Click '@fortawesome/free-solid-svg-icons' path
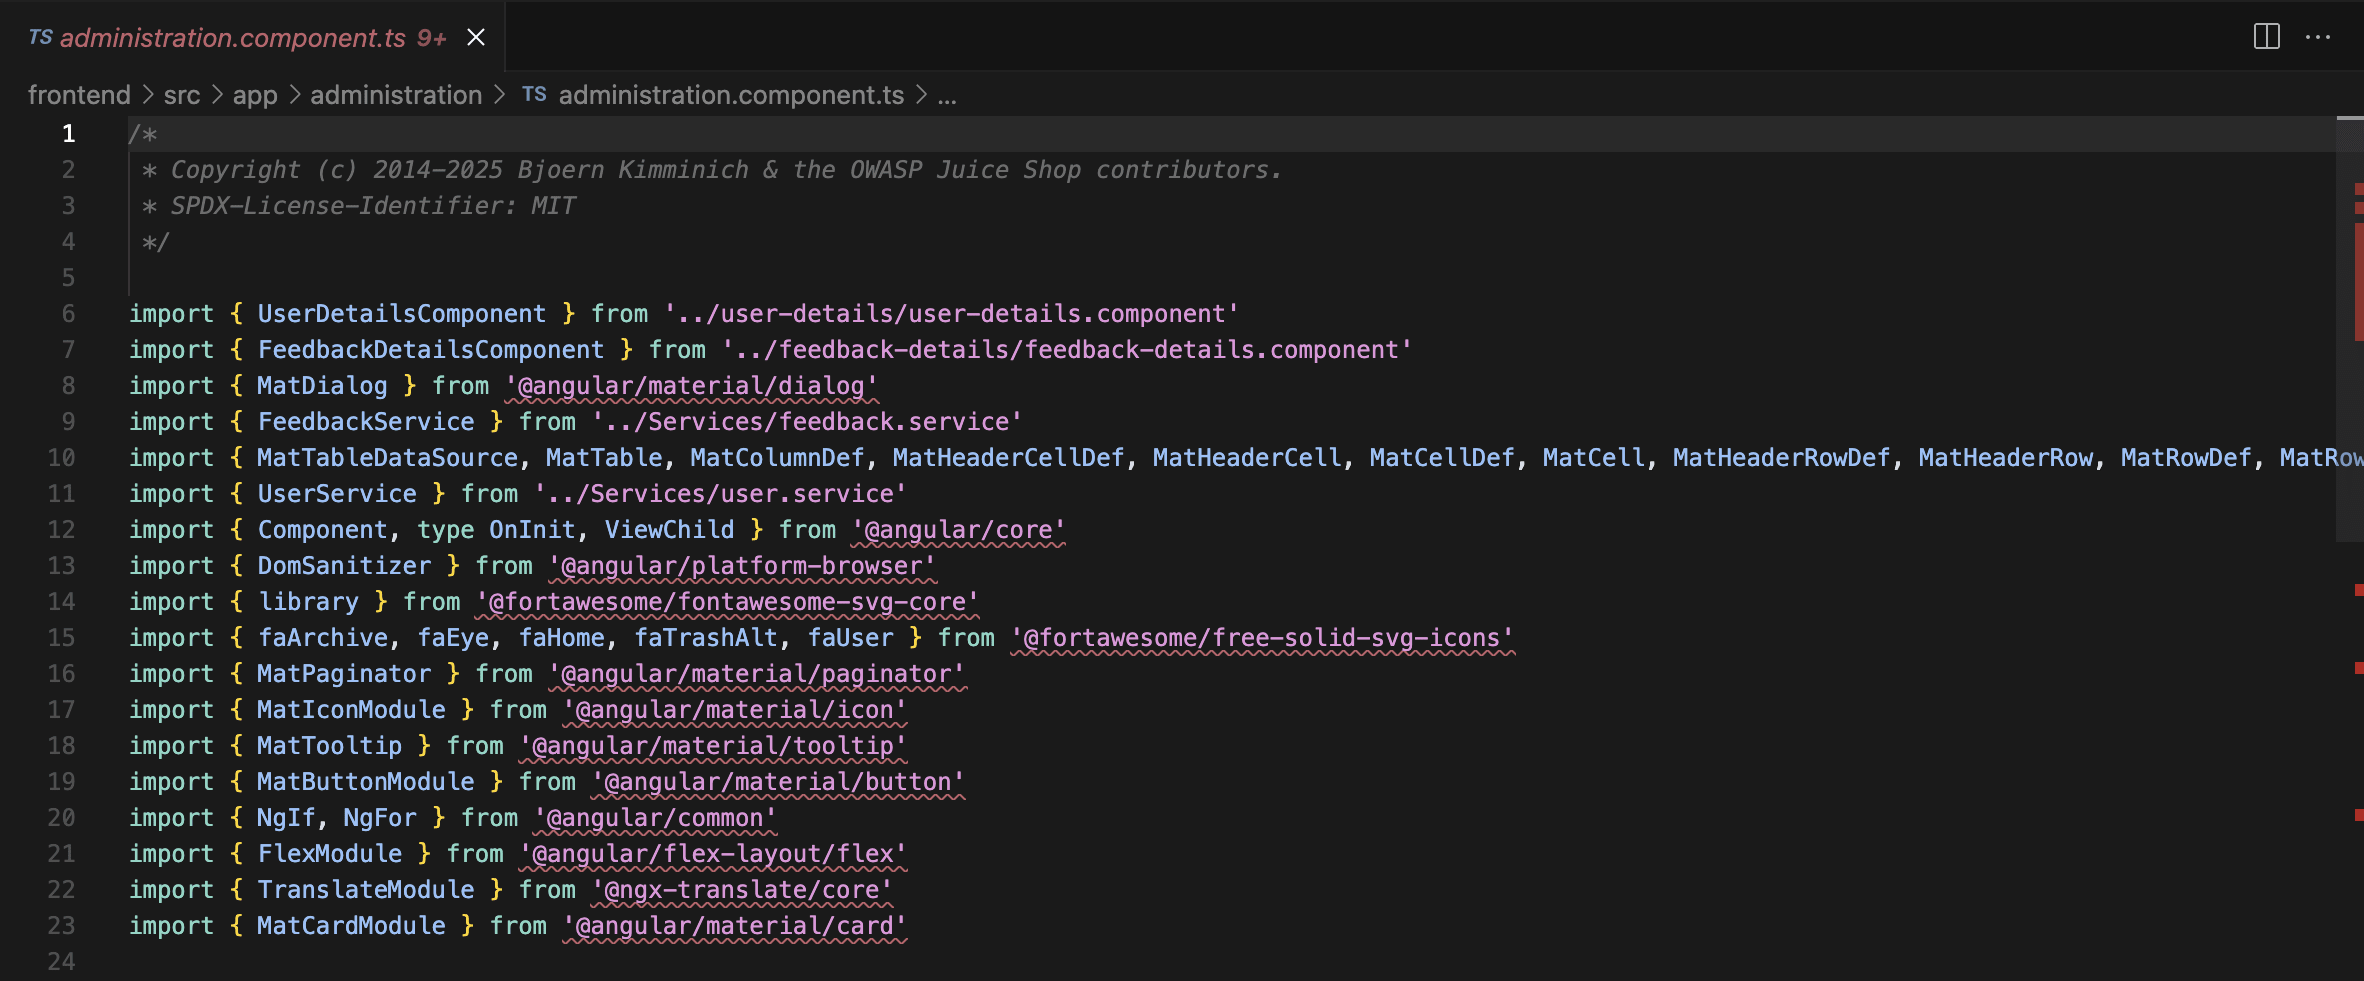Viewport: 2364px width, 981px height. coord(1262,638)
